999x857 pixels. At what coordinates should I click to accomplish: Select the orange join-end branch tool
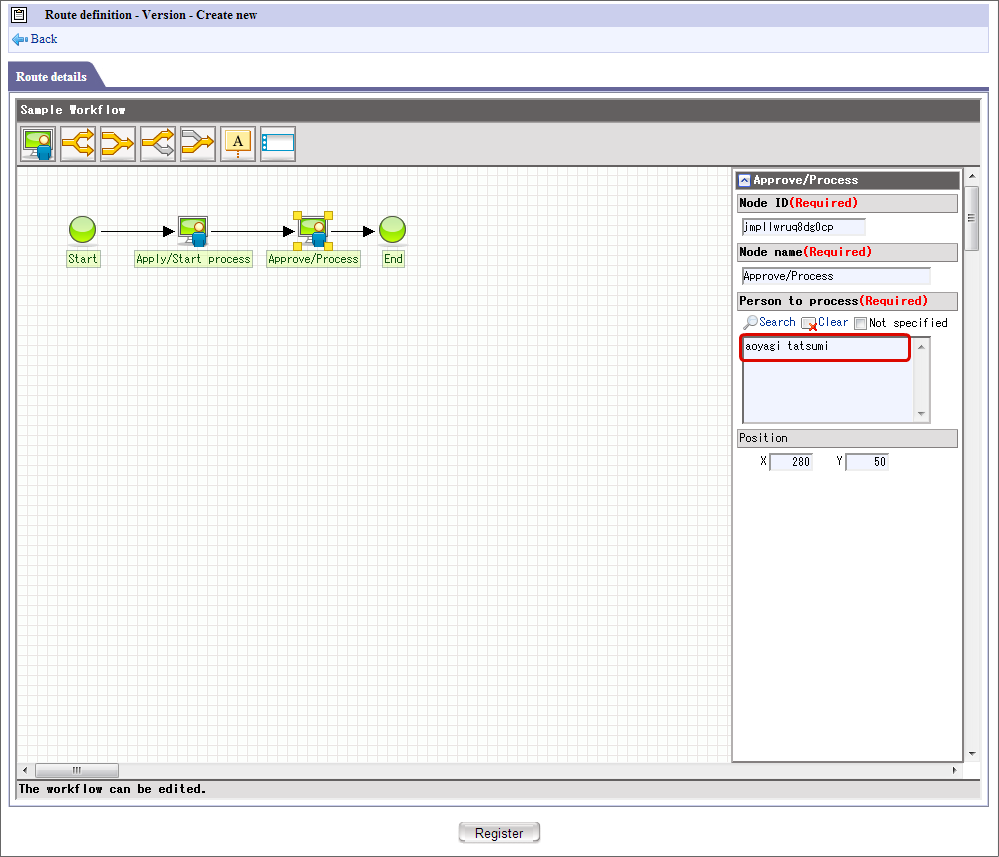tap(118, 143)
